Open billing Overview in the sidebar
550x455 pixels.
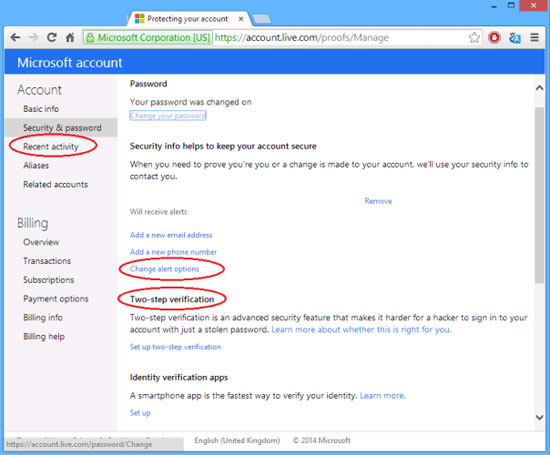[41, 242]
